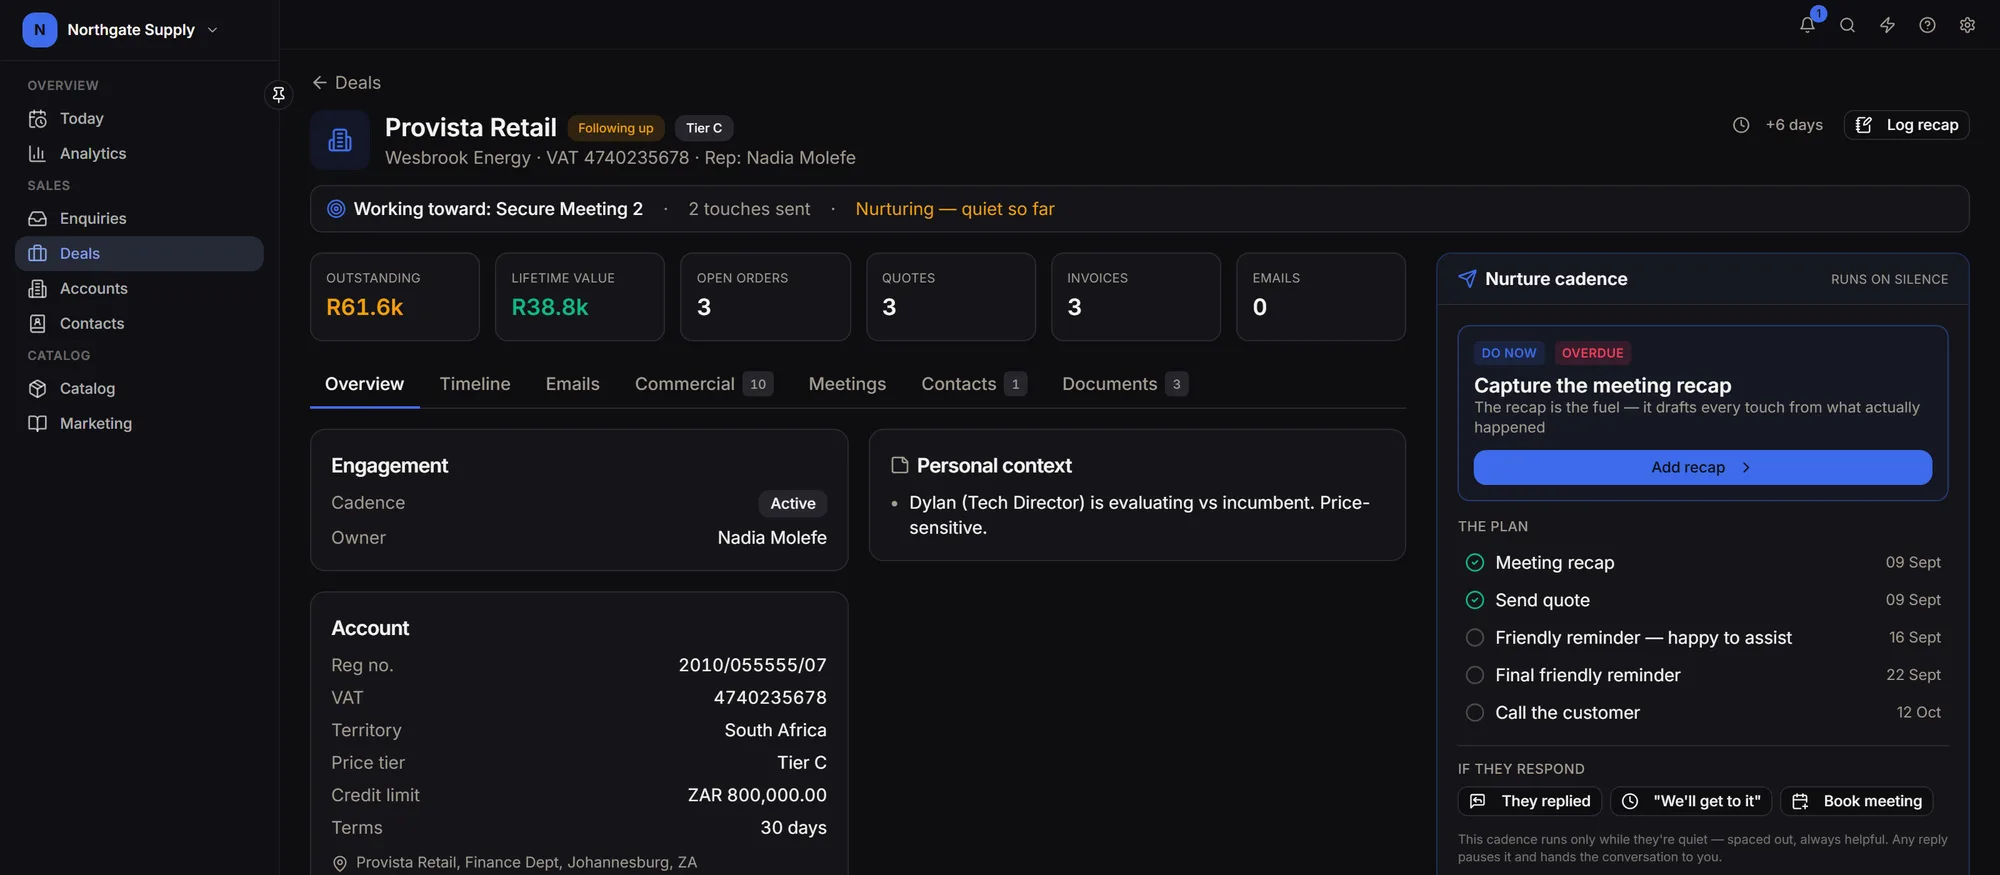Click the clock icon beside +6 days
Image resolution: width=2000 pixels, height=875 pixels.
coord(1741,125)
